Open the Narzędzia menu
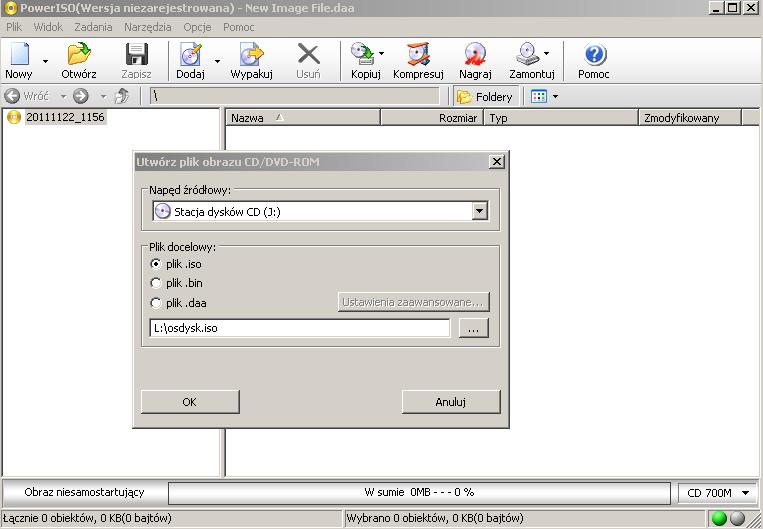Viewport: 763px width, 529px height. click(x=147, y=27)
